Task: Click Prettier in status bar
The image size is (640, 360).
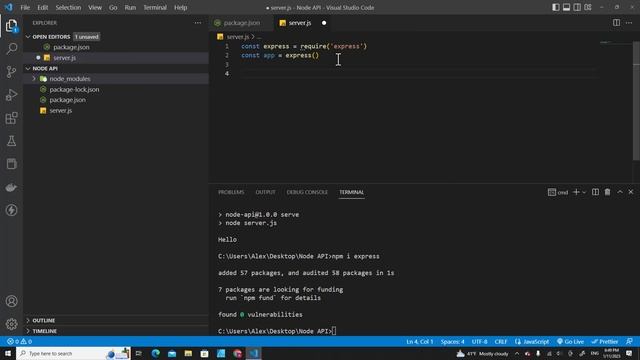Action: pos(604,342)
